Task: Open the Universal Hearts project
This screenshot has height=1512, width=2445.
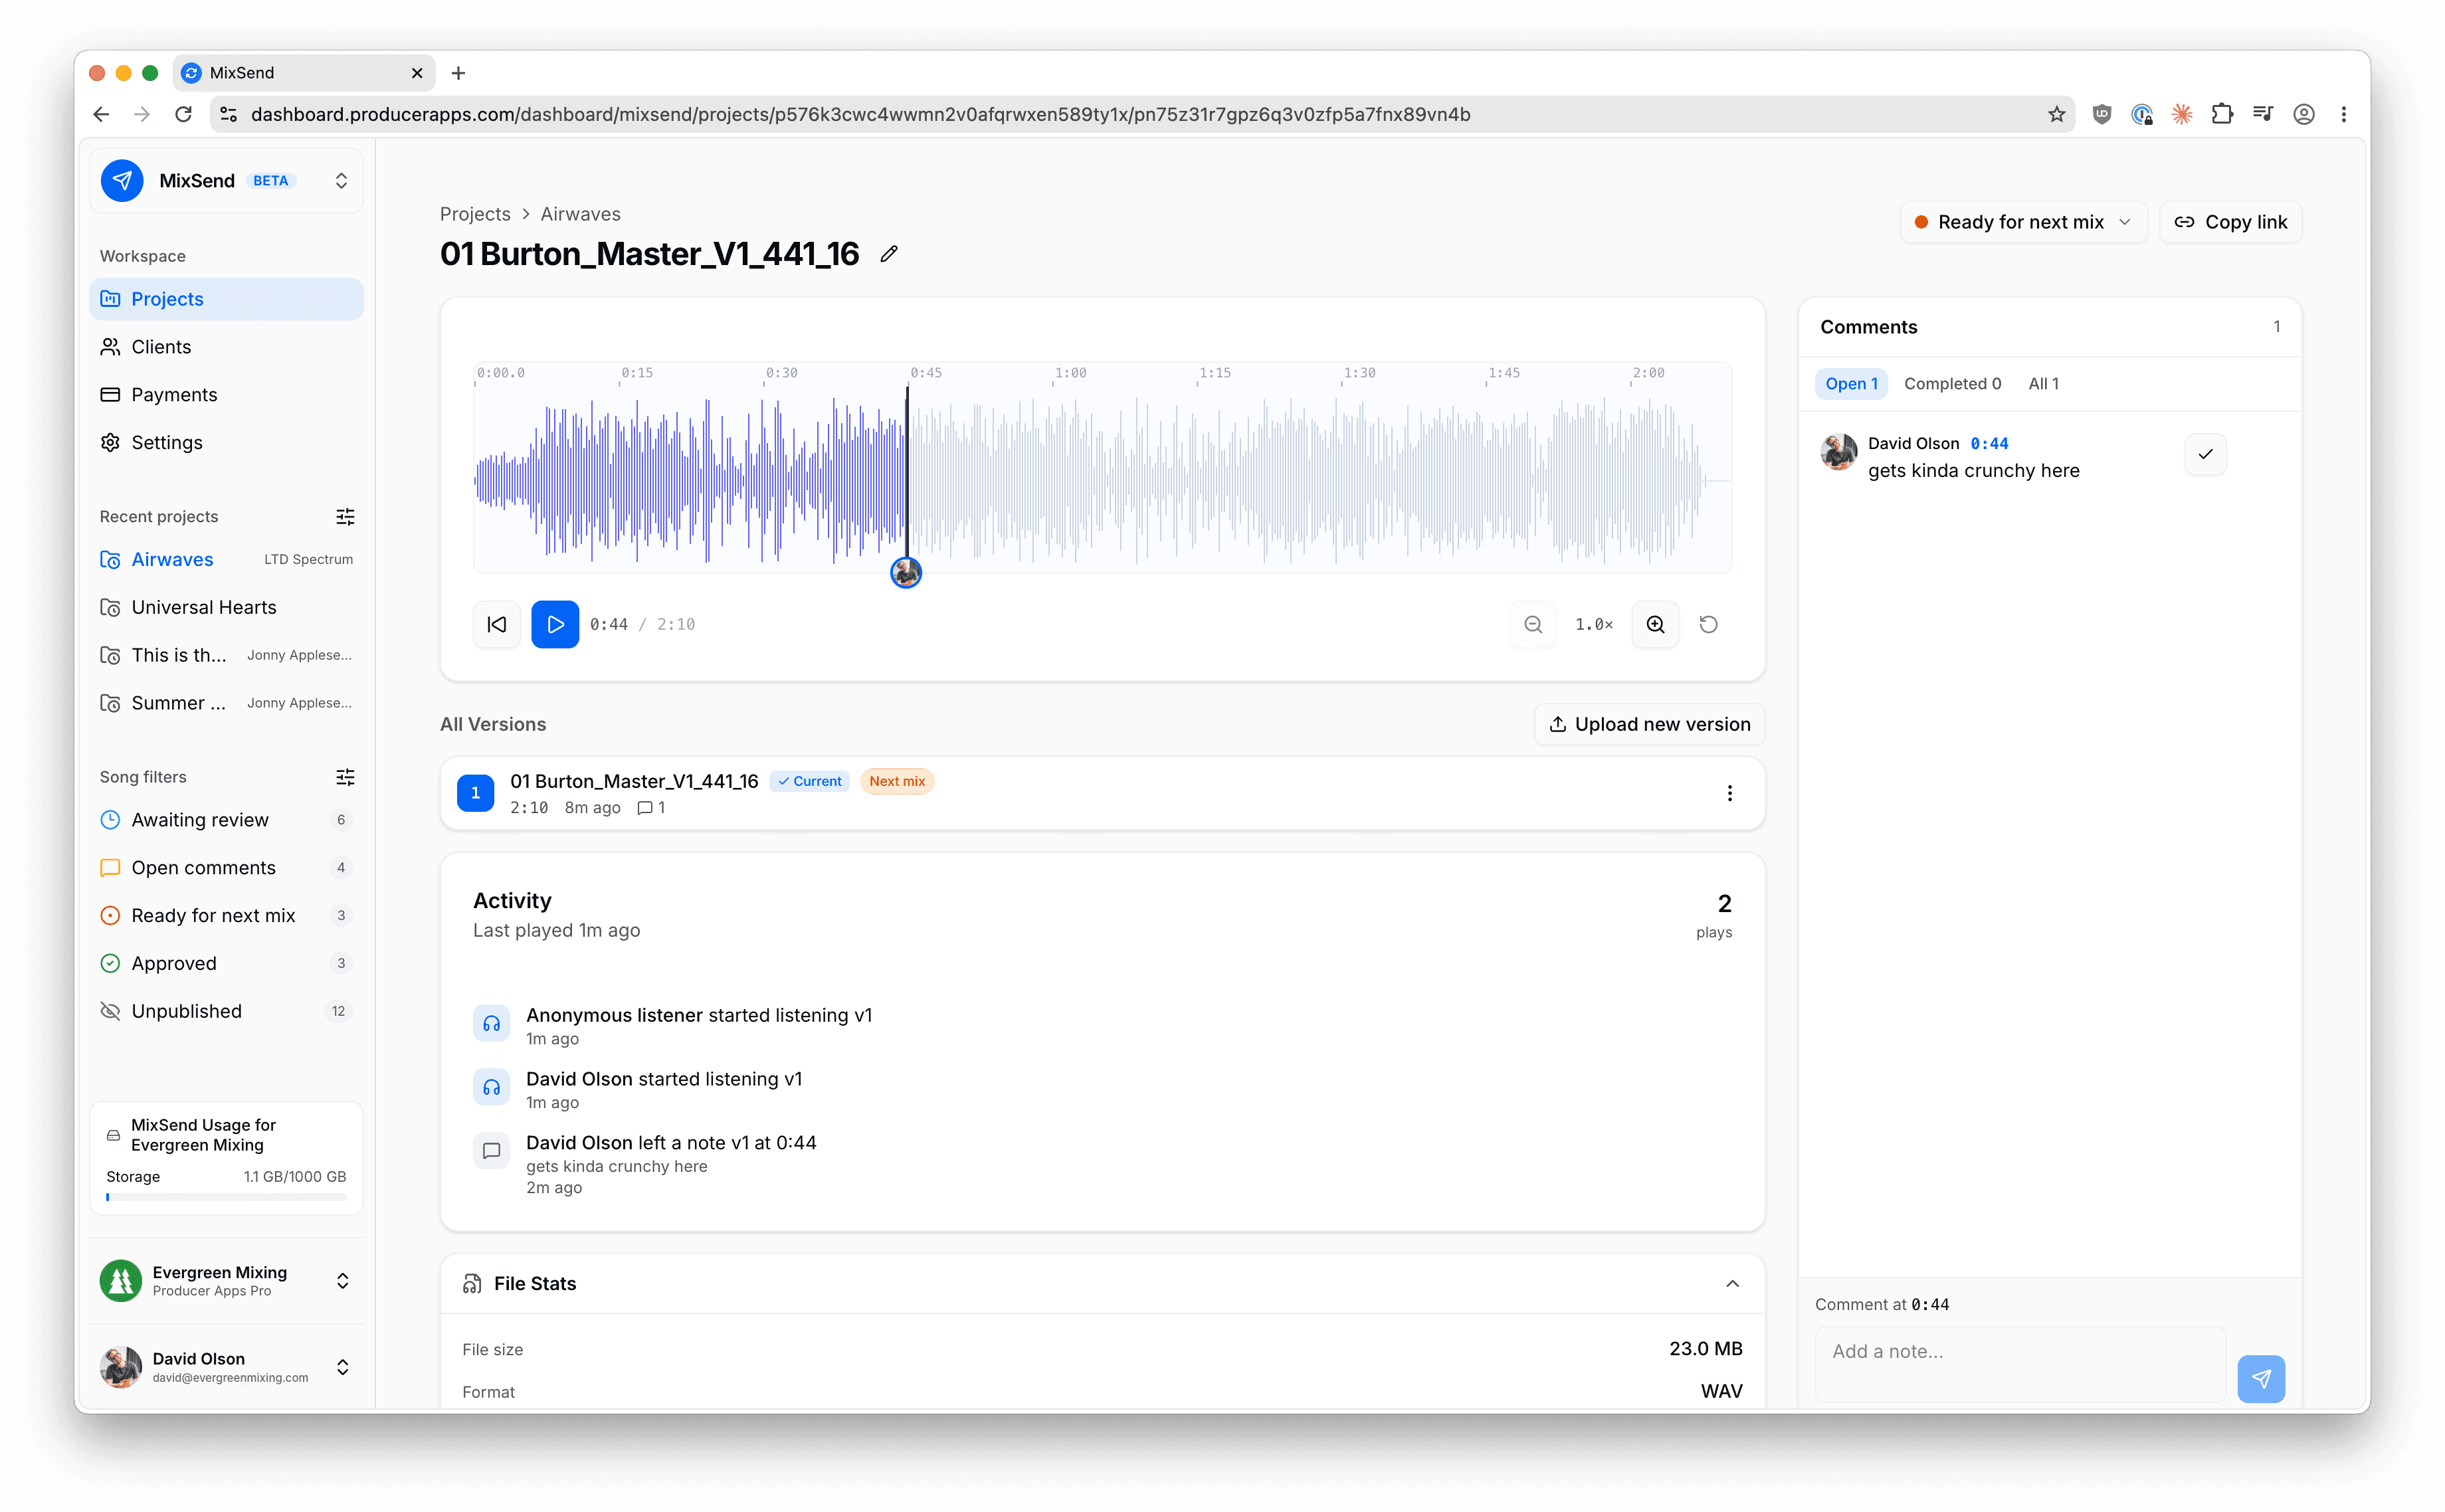Action: click(x=226, y=608)
